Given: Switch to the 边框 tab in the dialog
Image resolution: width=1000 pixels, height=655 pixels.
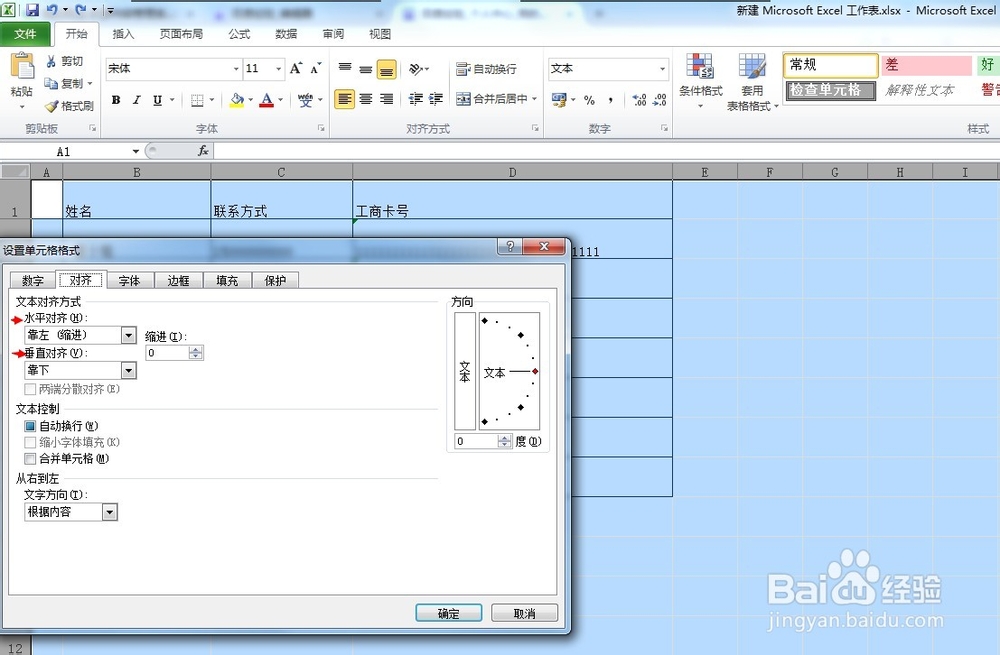Looking at the screenshot, I should tap(178, 280).
